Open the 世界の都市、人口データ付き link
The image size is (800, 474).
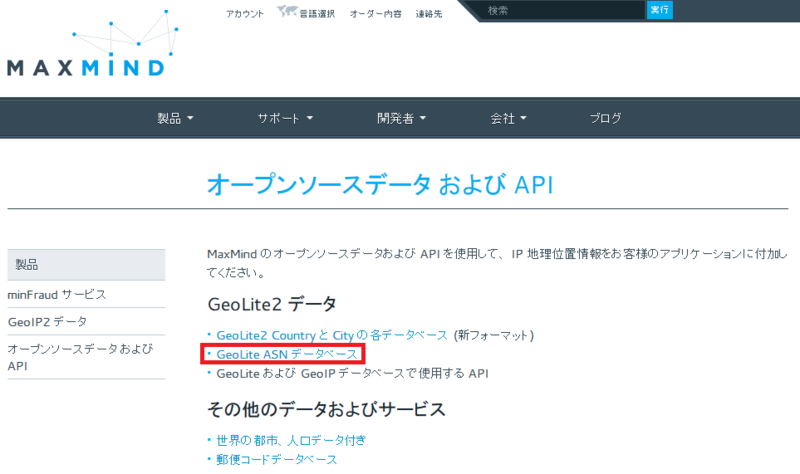[291, 440]
